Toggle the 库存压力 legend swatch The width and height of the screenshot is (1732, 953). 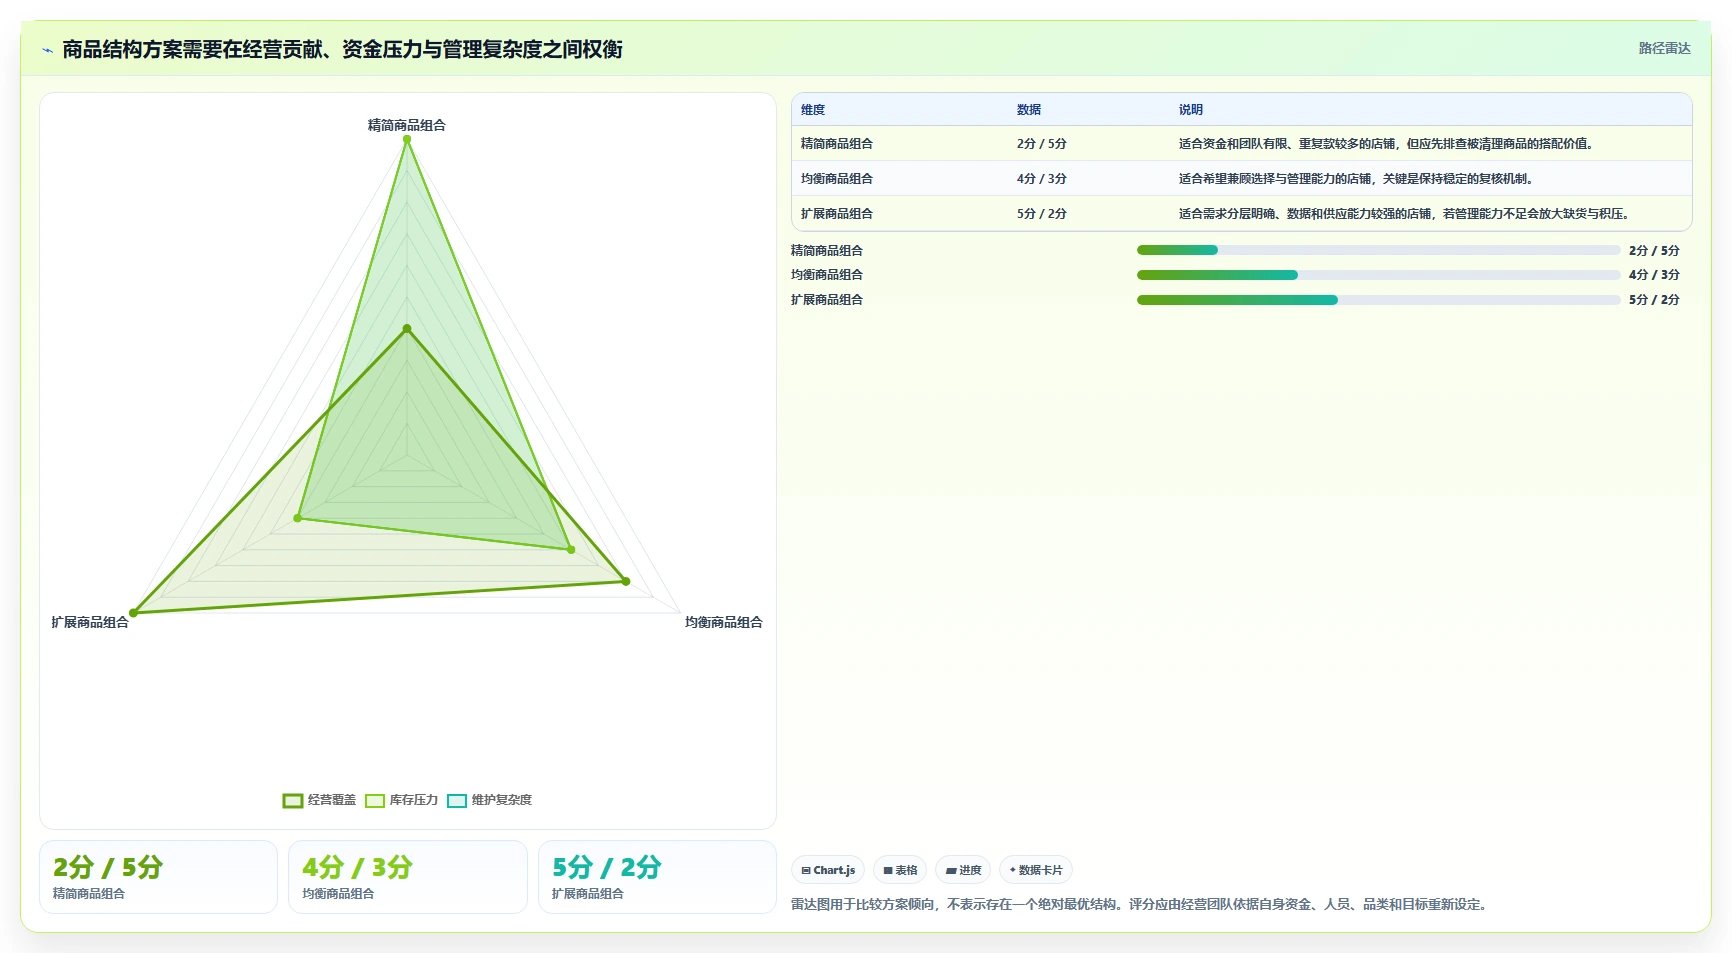coord(375,800)
